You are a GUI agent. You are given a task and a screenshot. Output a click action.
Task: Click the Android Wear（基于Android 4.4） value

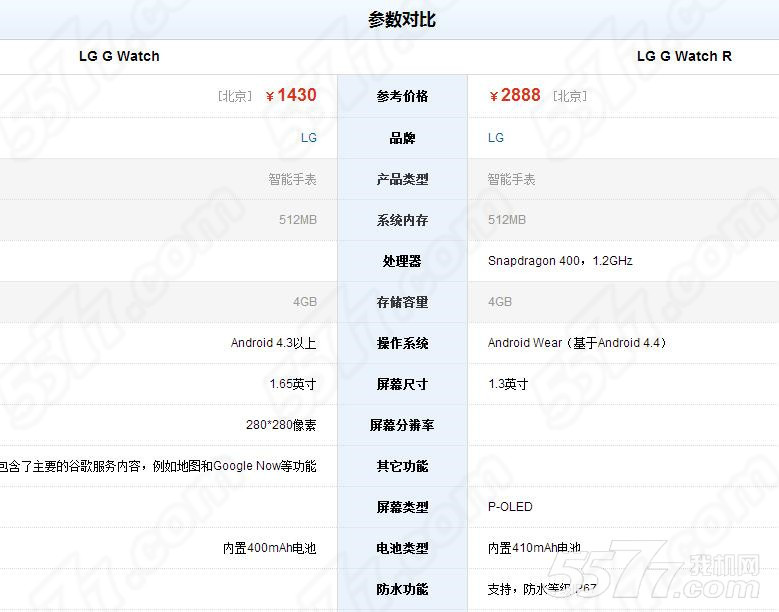[577, 343]
